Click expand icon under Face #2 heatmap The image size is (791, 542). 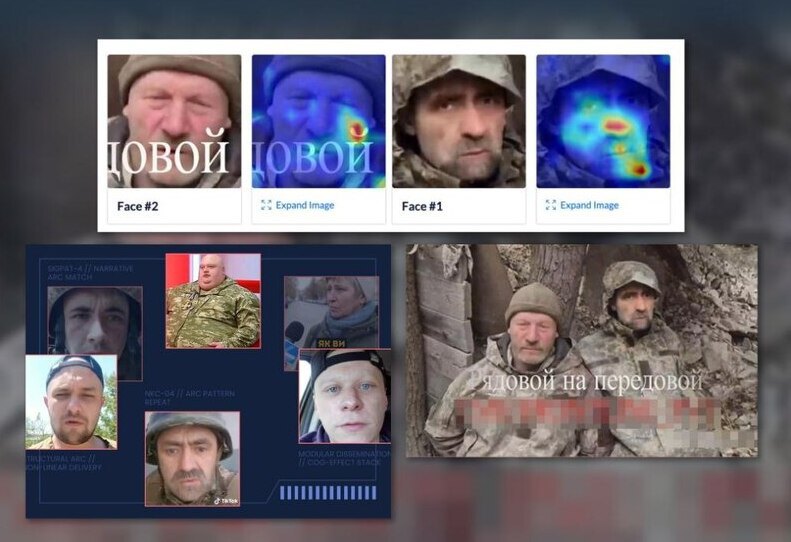(x=266, y=205)
